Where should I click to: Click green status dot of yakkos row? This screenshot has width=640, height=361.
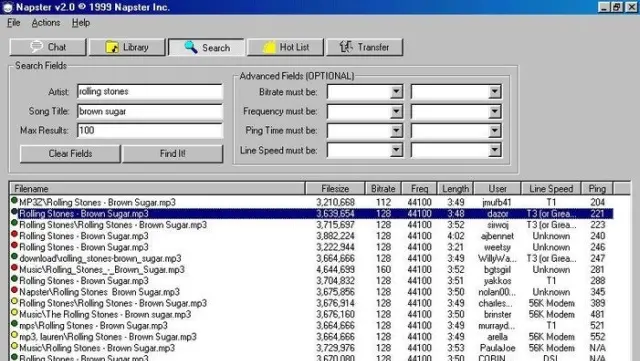click(x=14, y=279)
